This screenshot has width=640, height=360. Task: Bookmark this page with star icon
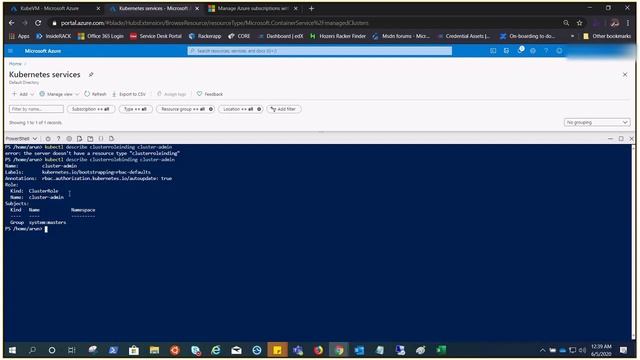point(580,23)
